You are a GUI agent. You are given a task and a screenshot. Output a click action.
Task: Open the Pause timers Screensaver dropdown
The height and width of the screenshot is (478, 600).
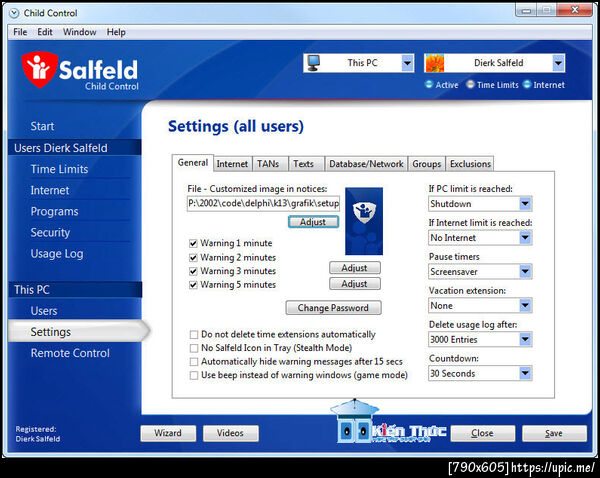525,272
